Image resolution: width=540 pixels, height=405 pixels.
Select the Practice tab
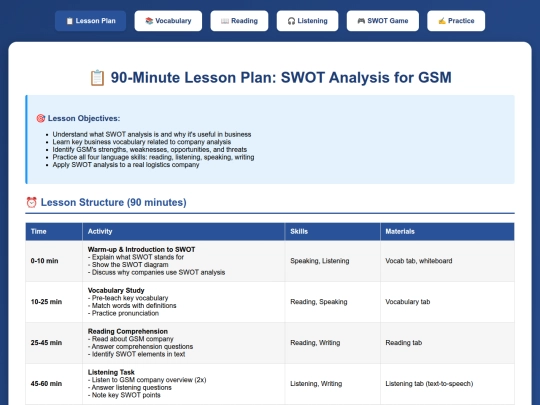tap(456, 21)
